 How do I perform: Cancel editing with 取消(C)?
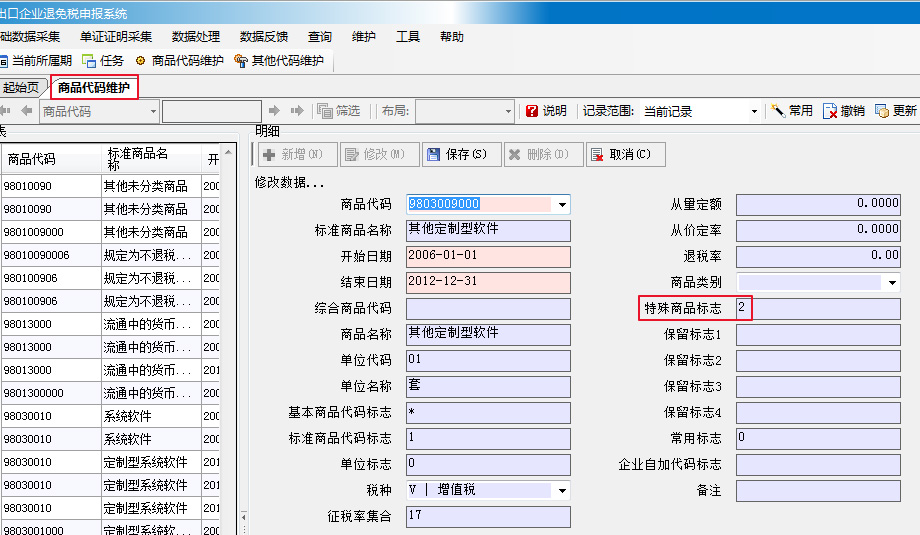pyautogui.click(x=625, y=154)
